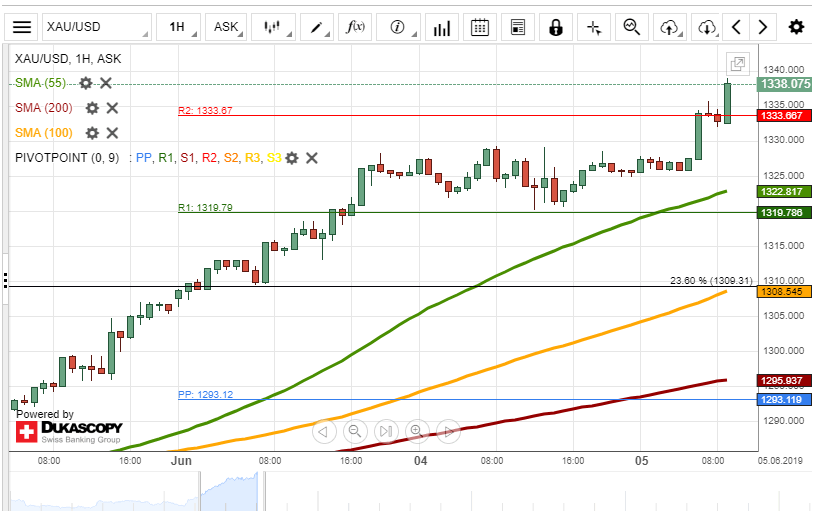Click the highlighted range in overview navigator
The height and width of the screenshot is (518, 816).
point(230,491)
